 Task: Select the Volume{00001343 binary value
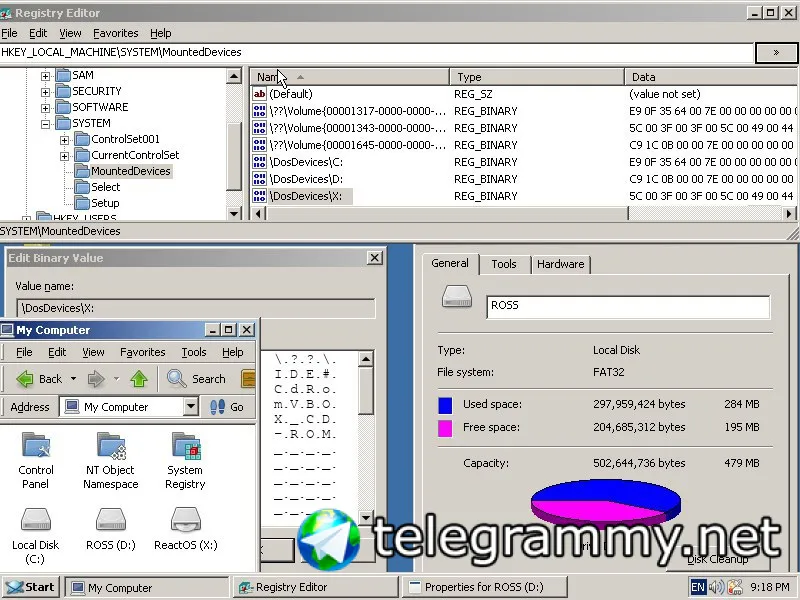coord(357,128)
